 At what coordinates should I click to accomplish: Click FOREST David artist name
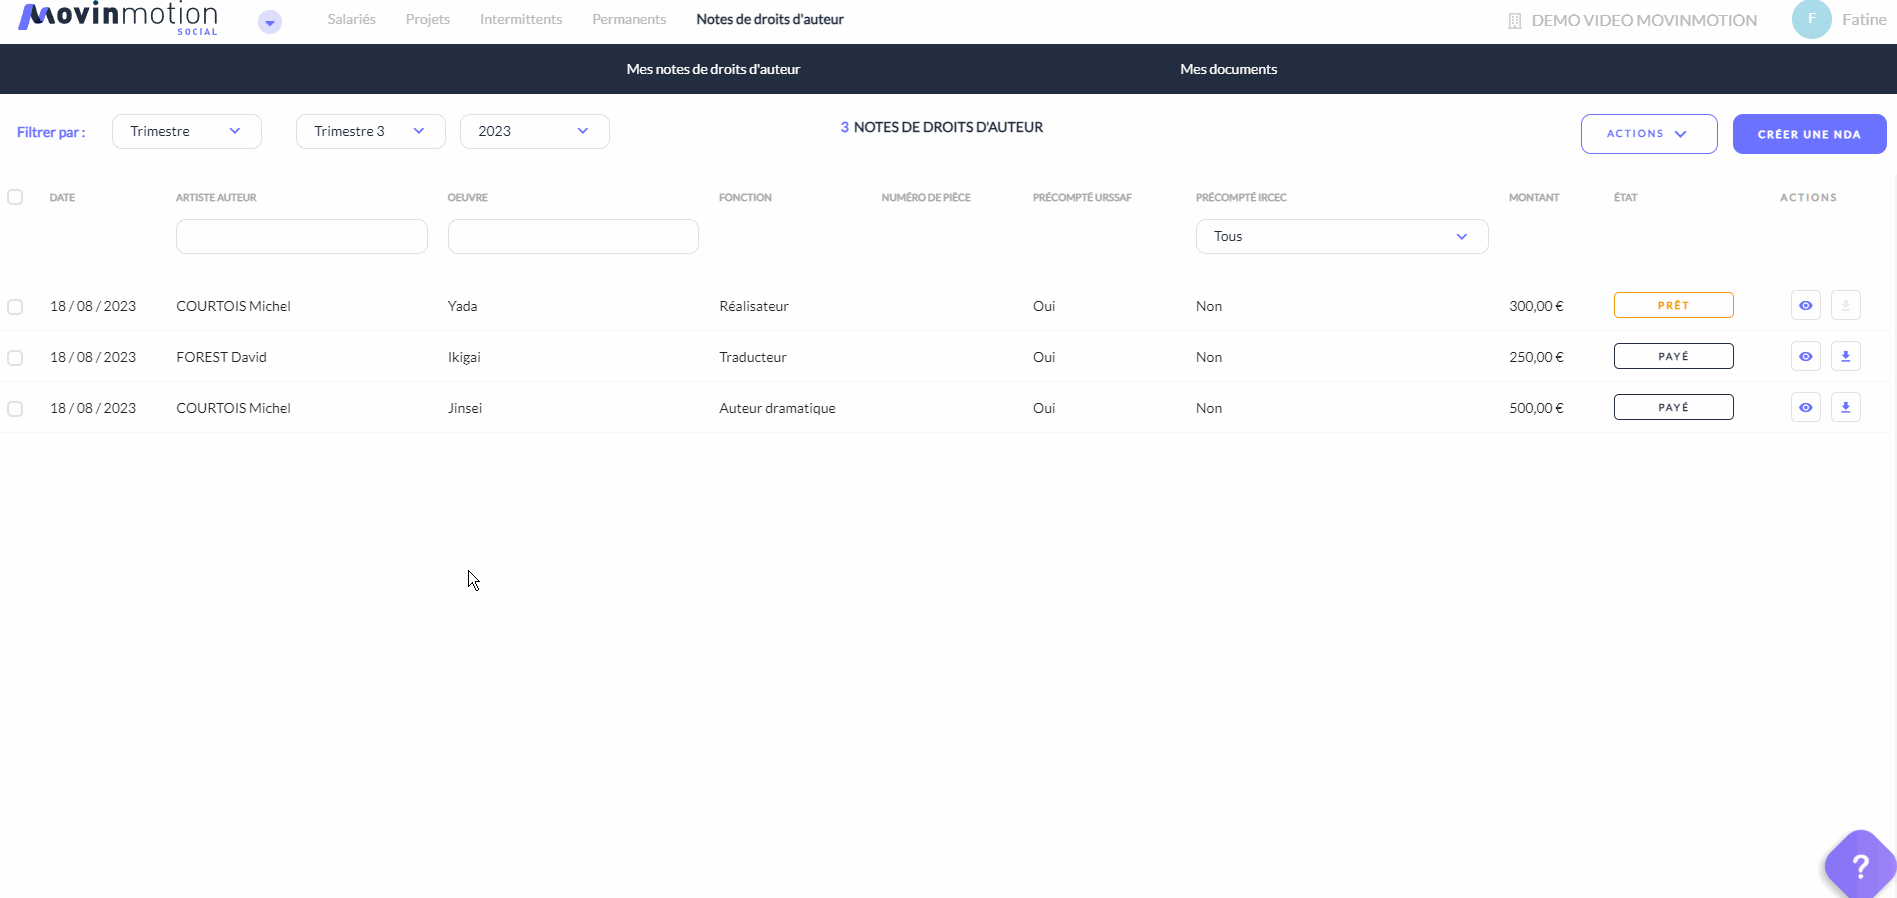coord(221,357)
